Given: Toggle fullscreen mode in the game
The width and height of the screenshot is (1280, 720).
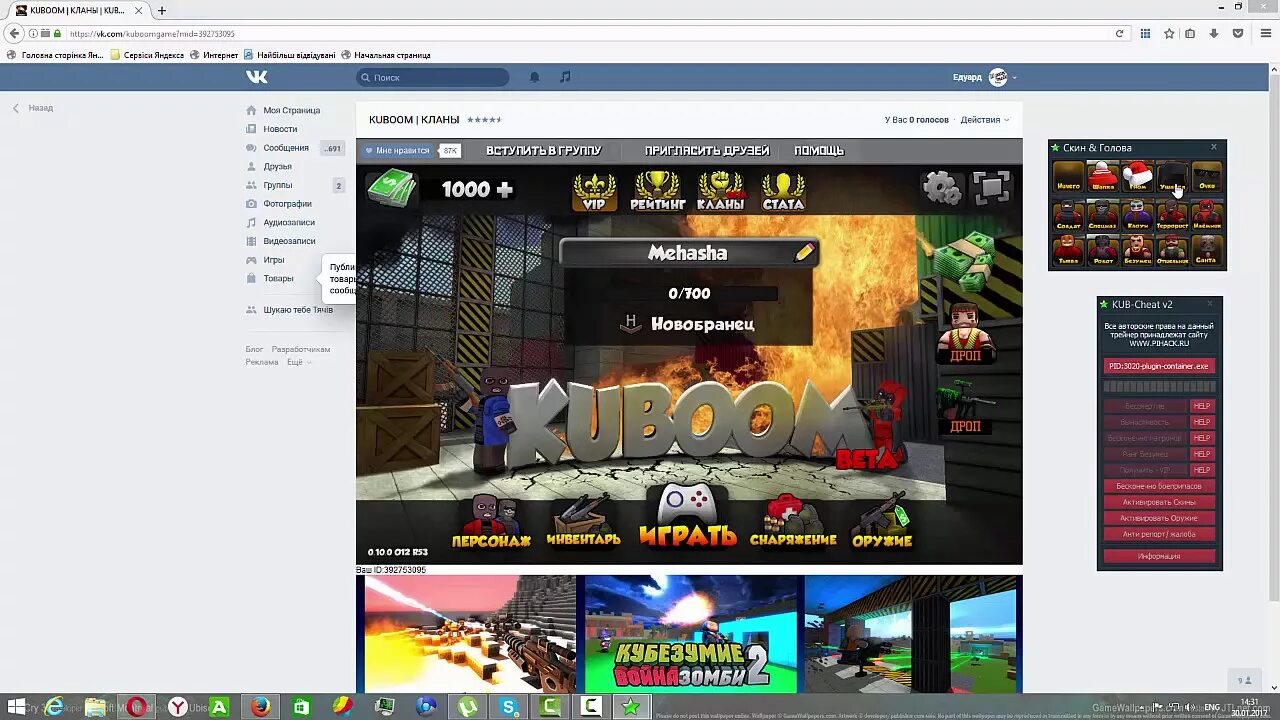Looking at the screenshot, I should [991, 188].
